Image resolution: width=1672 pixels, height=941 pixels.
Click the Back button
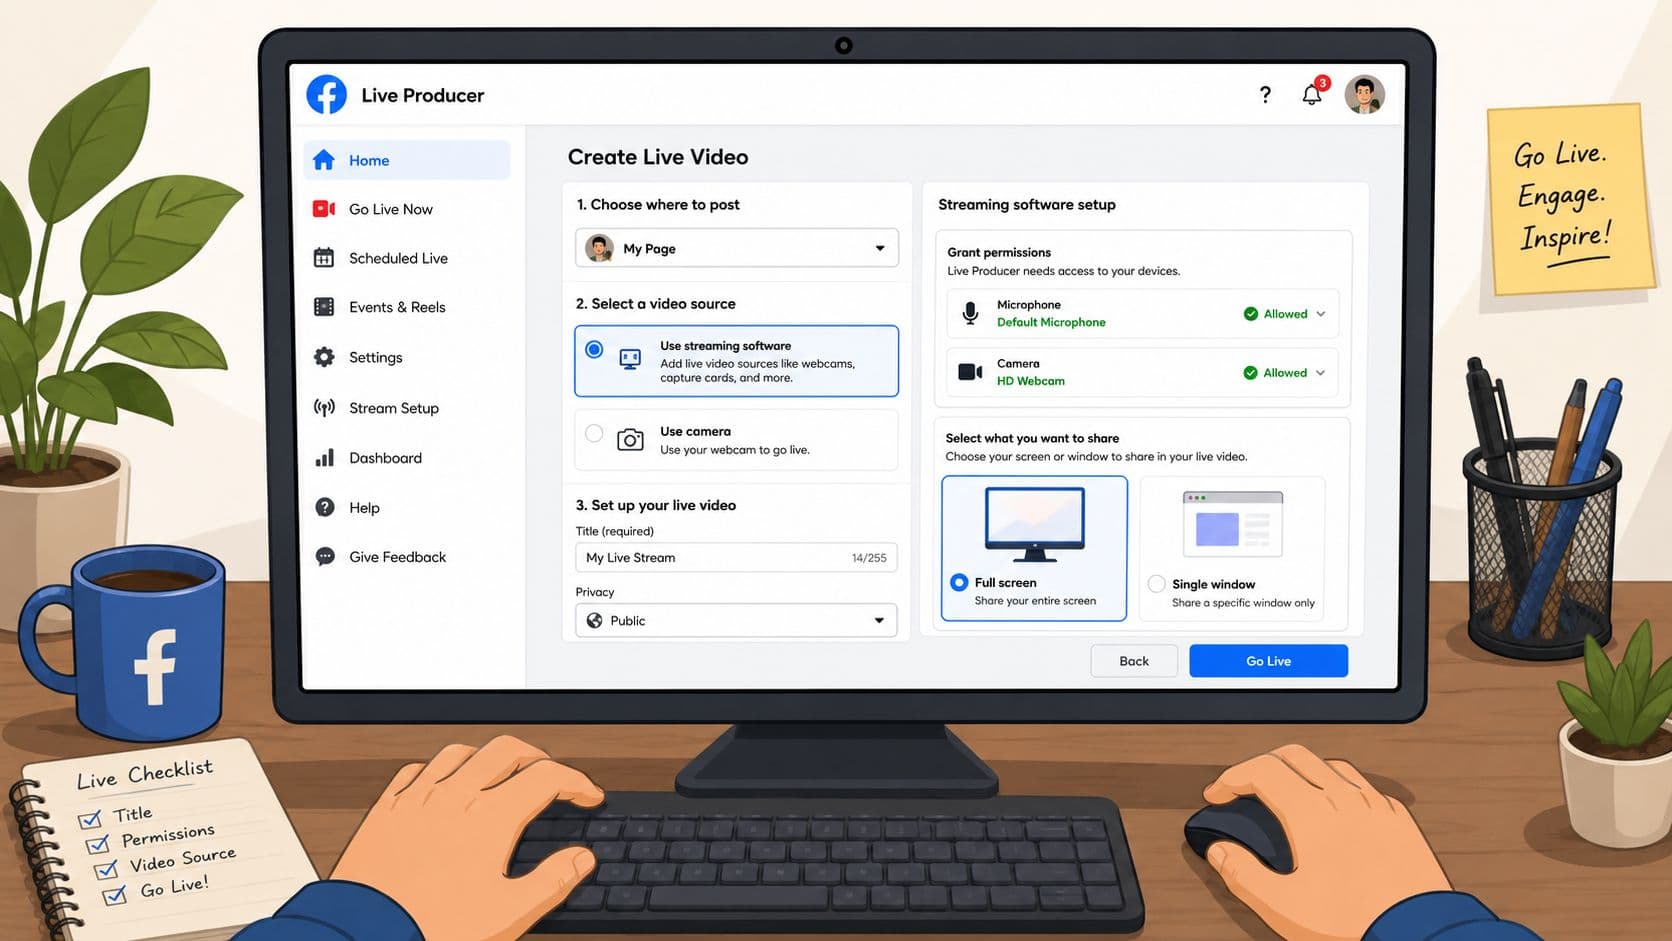tap(1134, 661)
